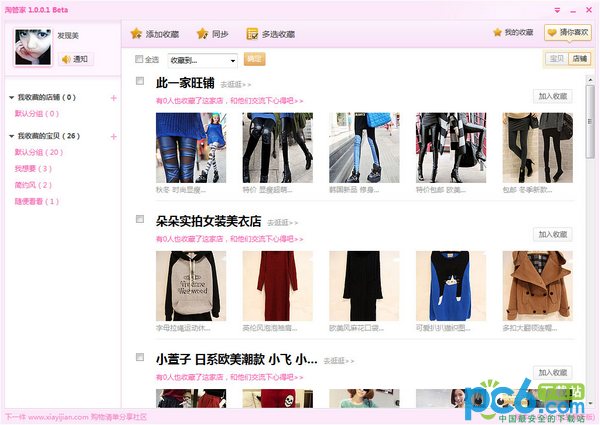This screenshot has height=425, width=600.
Task: Follow 去逛逛>> link beside 小萱子 shop
Action: point(339,361)
